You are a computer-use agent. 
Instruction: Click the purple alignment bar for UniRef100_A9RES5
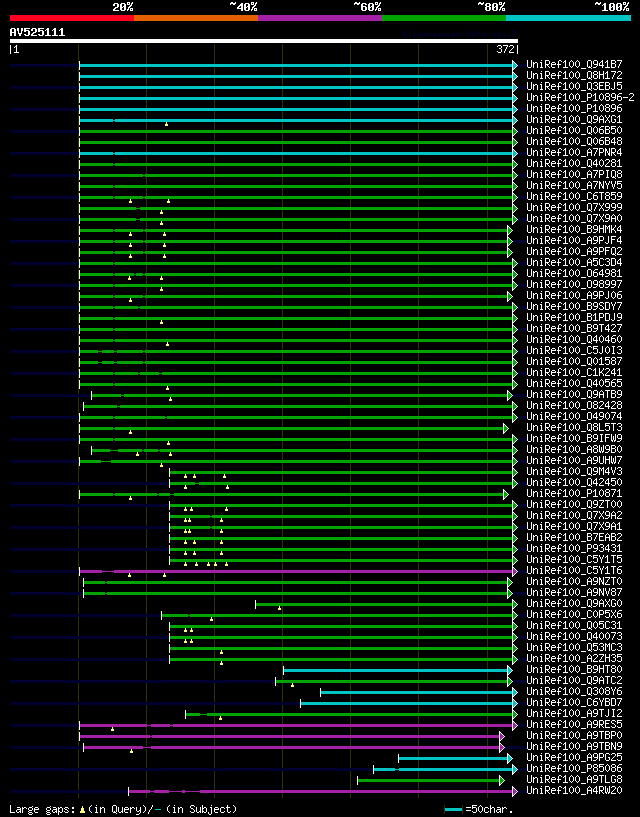[298, 725]
